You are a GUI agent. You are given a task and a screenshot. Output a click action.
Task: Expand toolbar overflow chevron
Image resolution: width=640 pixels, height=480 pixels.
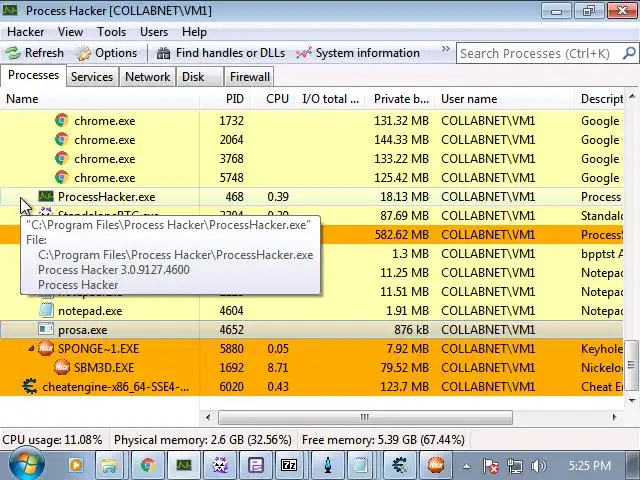coord(445,49)
